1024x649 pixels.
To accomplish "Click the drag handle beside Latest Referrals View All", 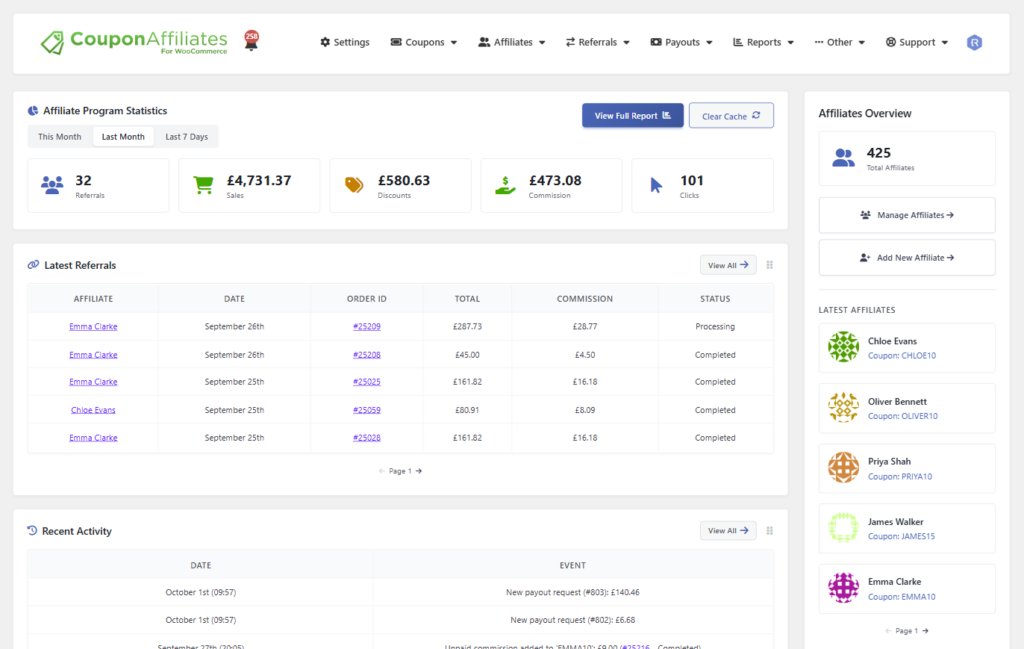I will click(769, 265).
